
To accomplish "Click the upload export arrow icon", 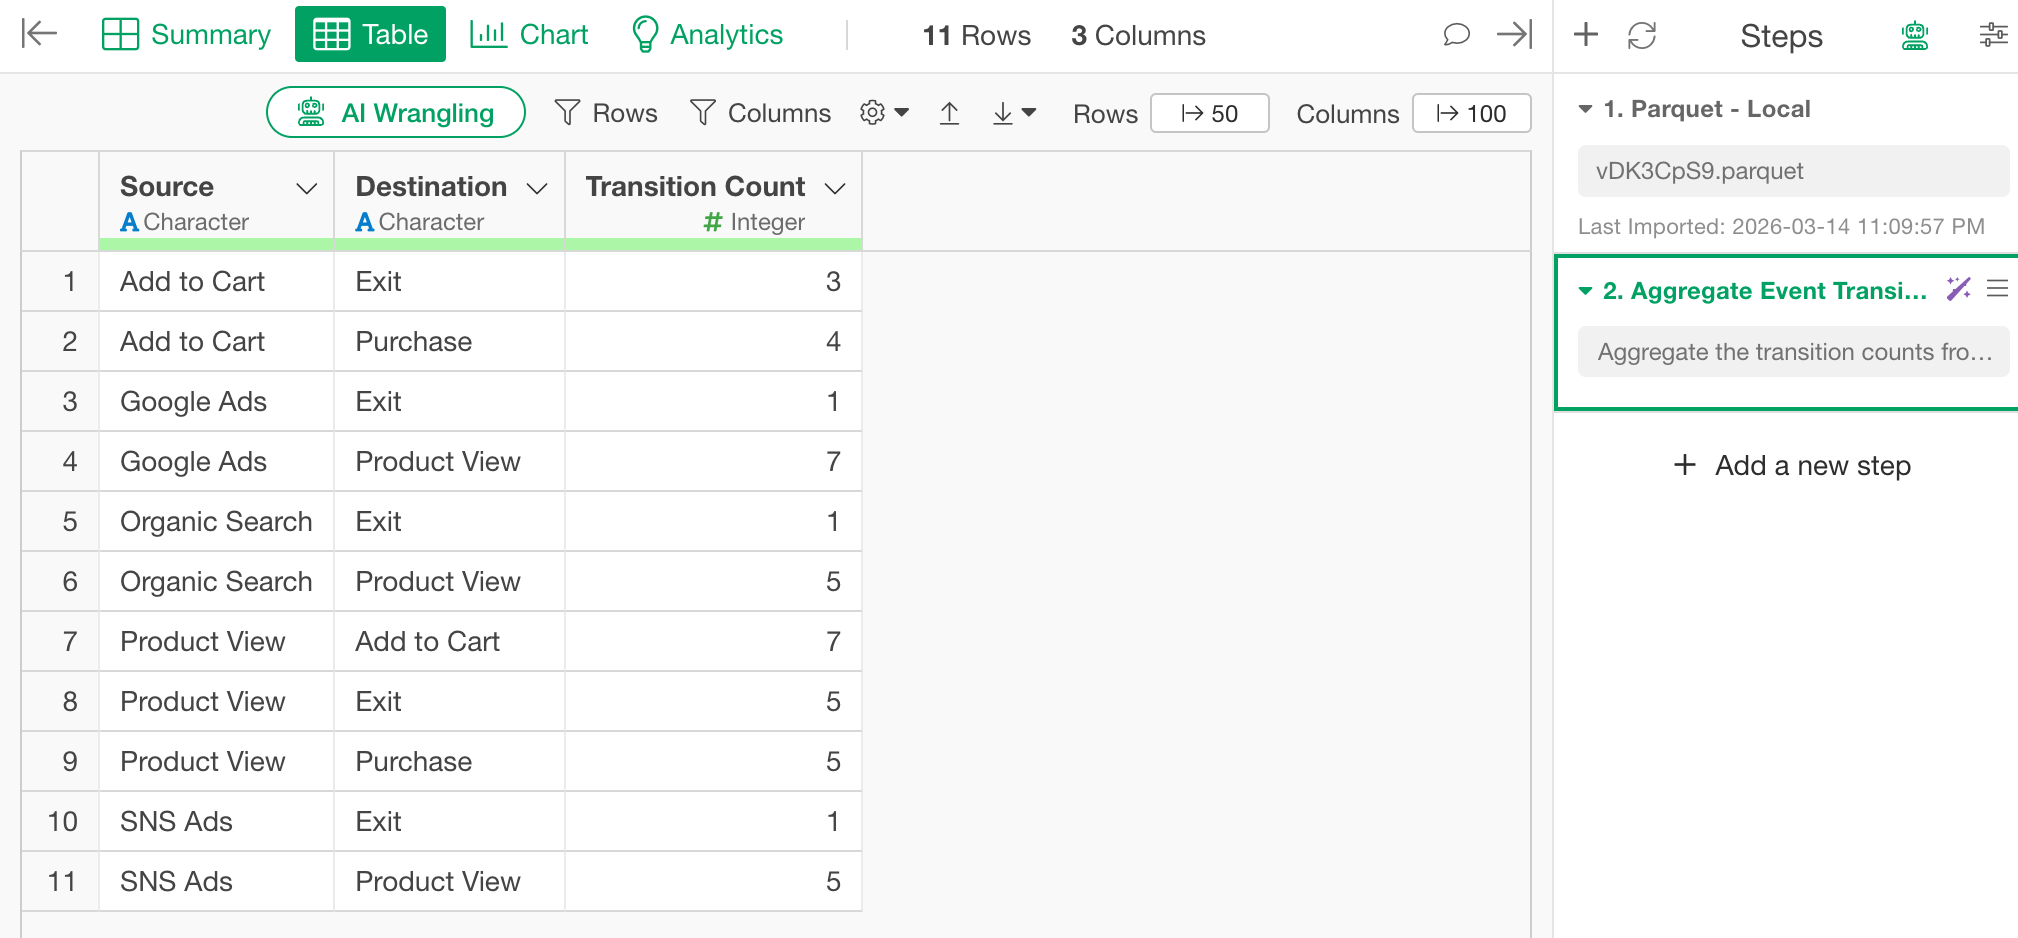I will click(x=949, y=114).
